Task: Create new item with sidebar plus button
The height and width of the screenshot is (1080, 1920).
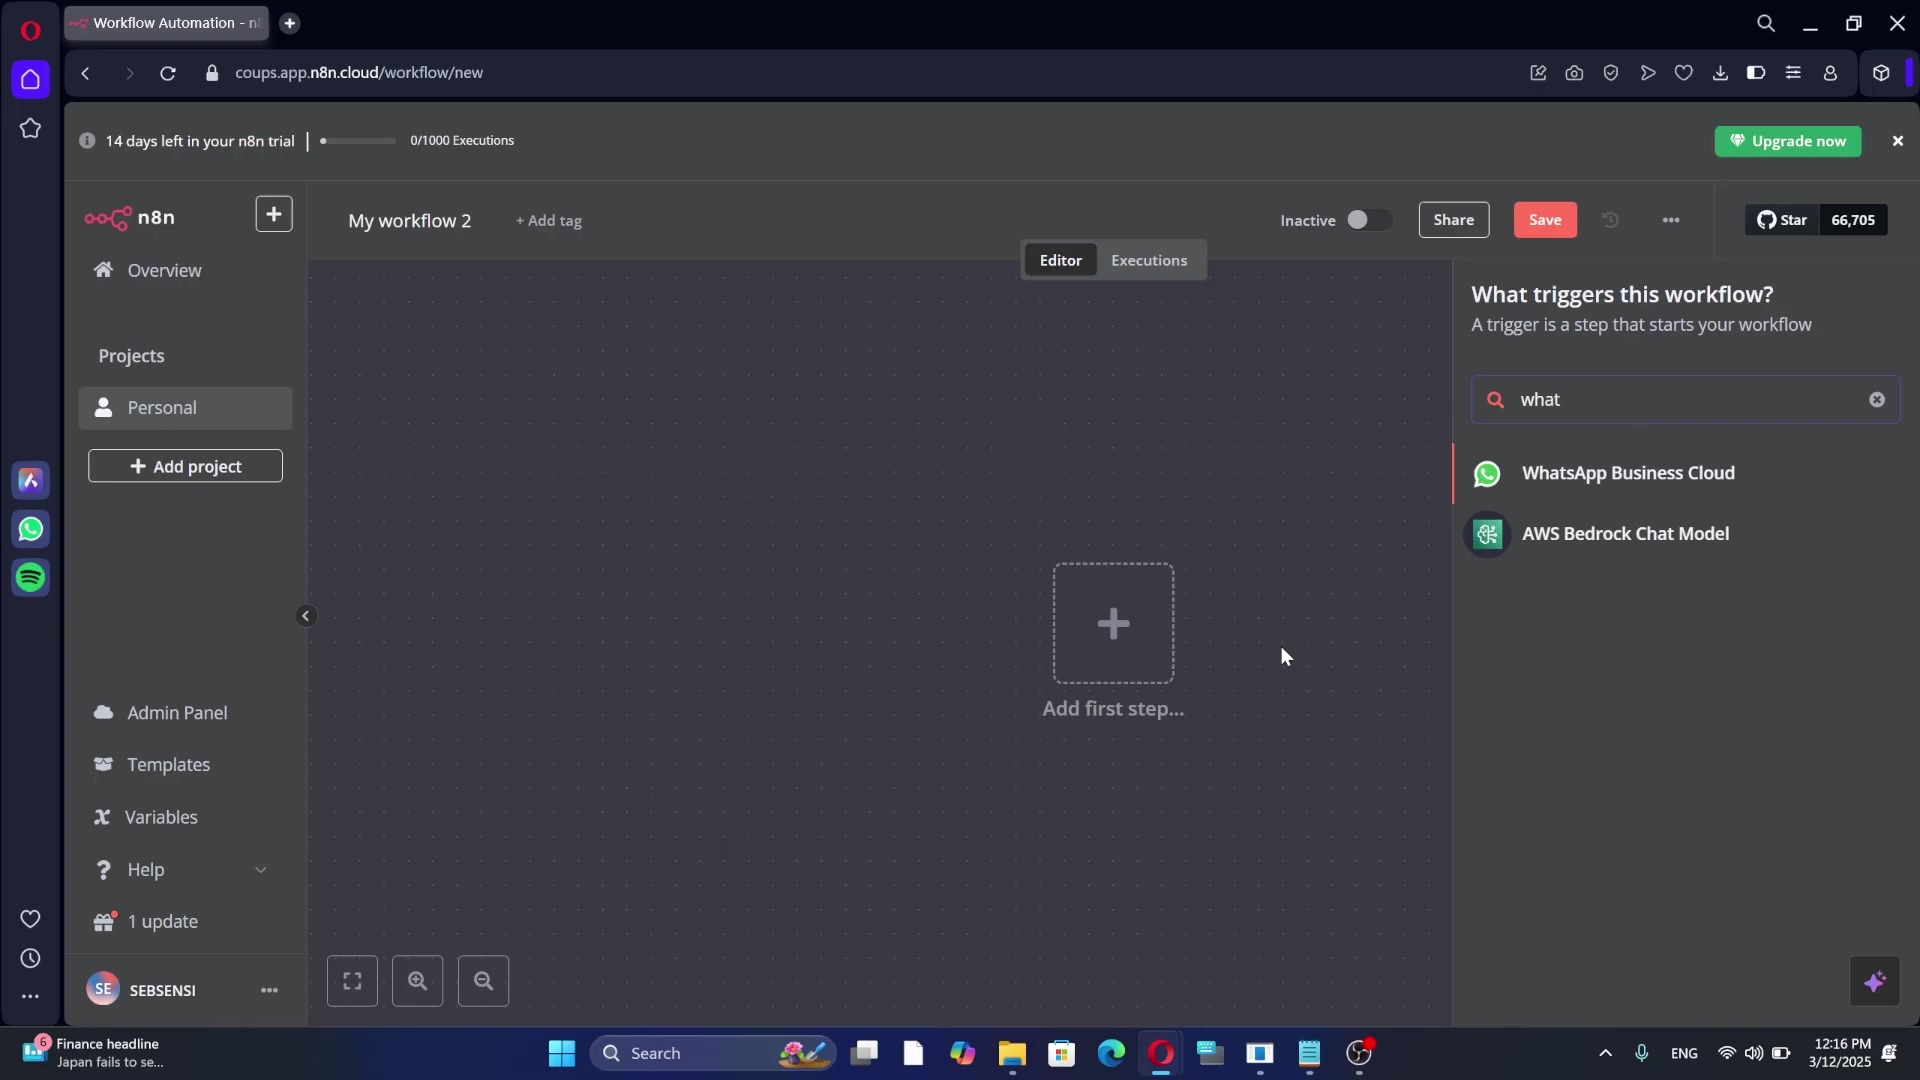Action: point(273,214)
